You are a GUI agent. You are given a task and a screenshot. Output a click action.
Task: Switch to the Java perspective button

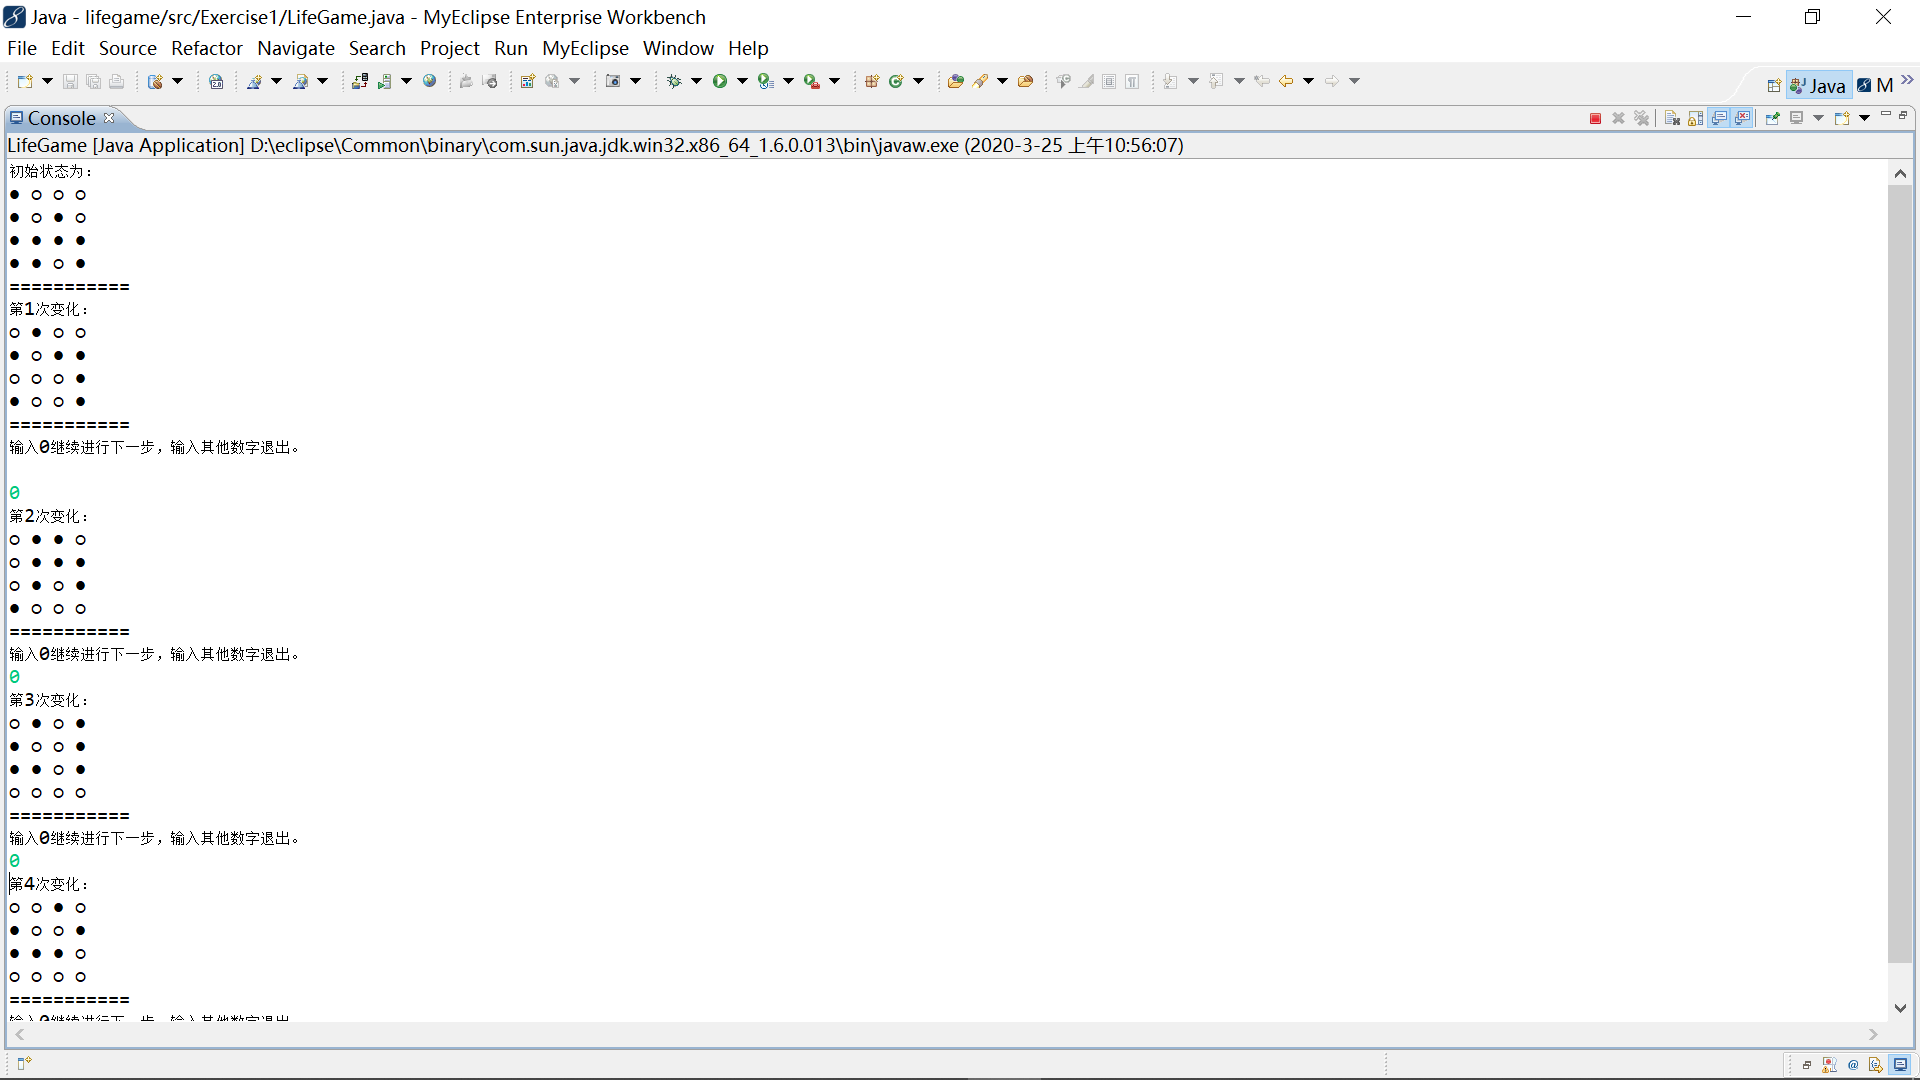coord(1819,86)
